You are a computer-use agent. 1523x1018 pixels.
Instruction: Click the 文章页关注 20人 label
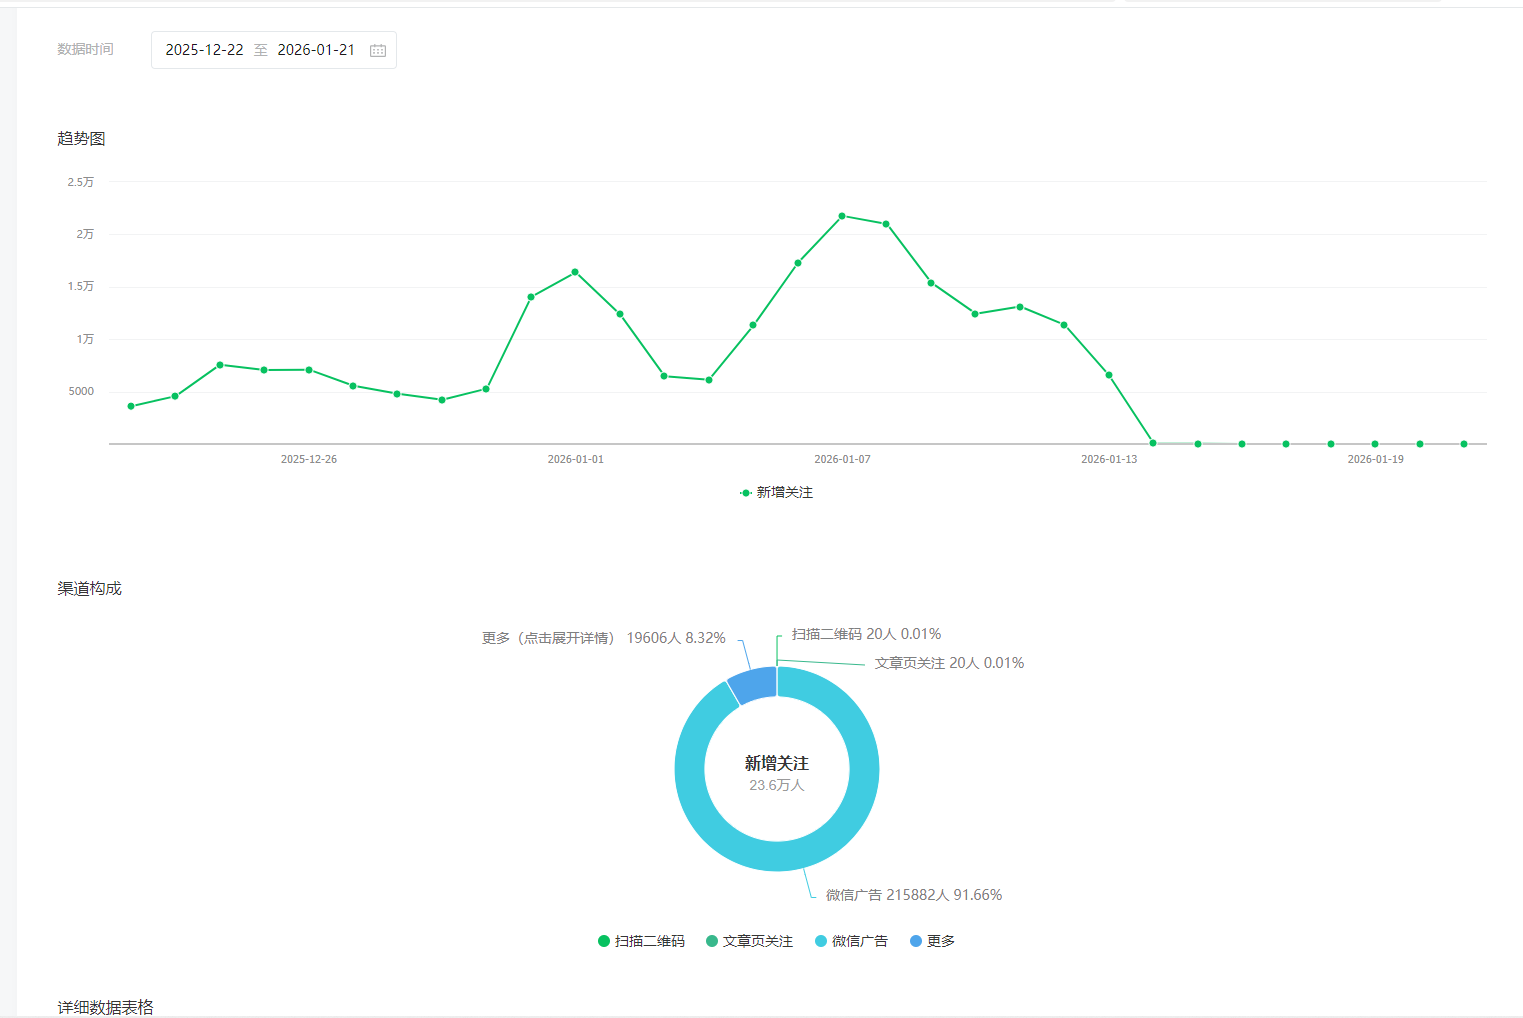(949, 663)
